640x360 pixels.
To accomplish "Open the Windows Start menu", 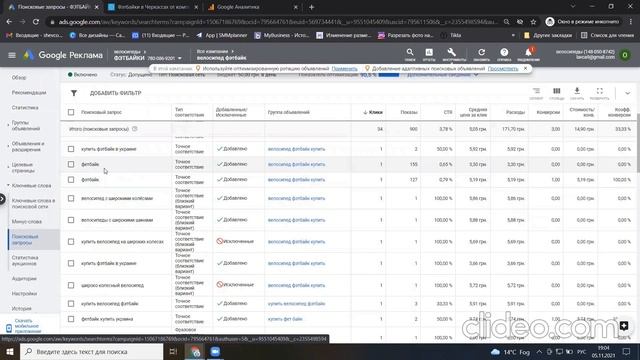I will tap(10, 351).
